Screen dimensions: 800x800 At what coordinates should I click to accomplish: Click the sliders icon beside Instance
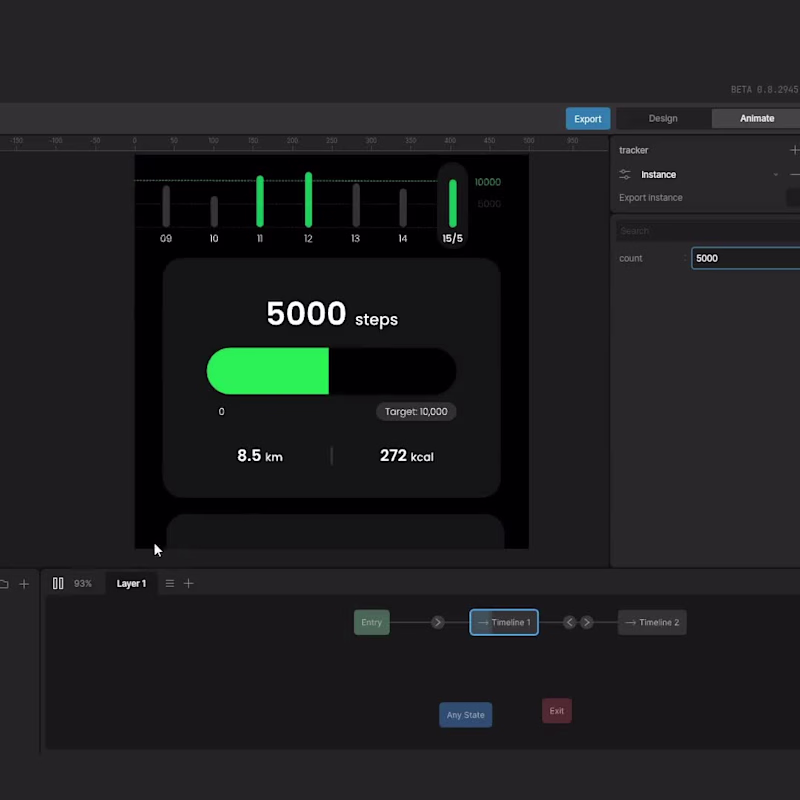point(624,174)
